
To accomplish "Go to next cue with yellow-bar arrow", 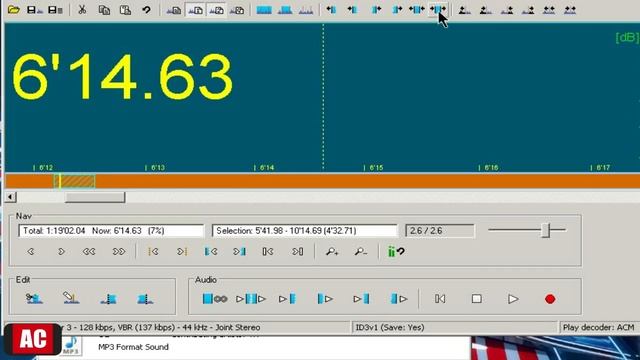I will pyautogui.click(x=182, y=252).
